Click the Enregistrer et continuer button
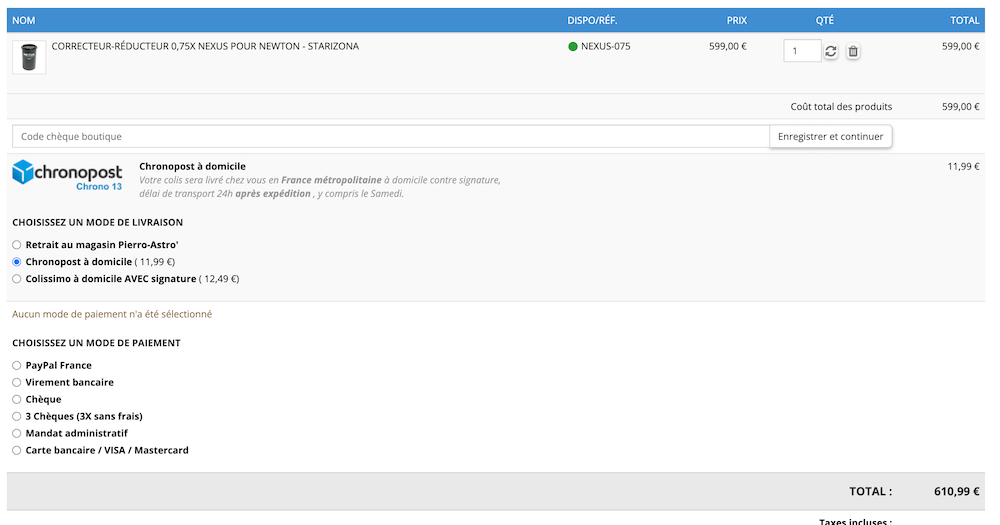Screen dimensions: 1000x525 tap(830, 137)
